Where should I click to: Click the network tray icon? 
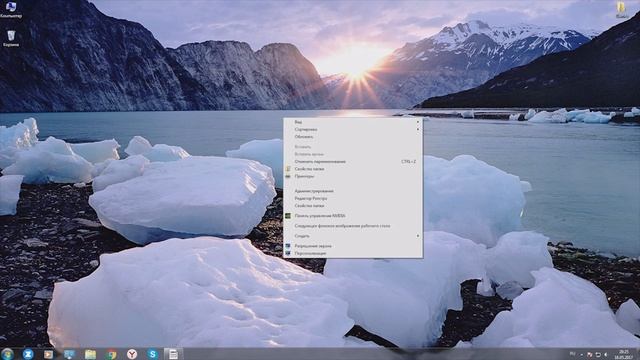(x=598, y=355)
